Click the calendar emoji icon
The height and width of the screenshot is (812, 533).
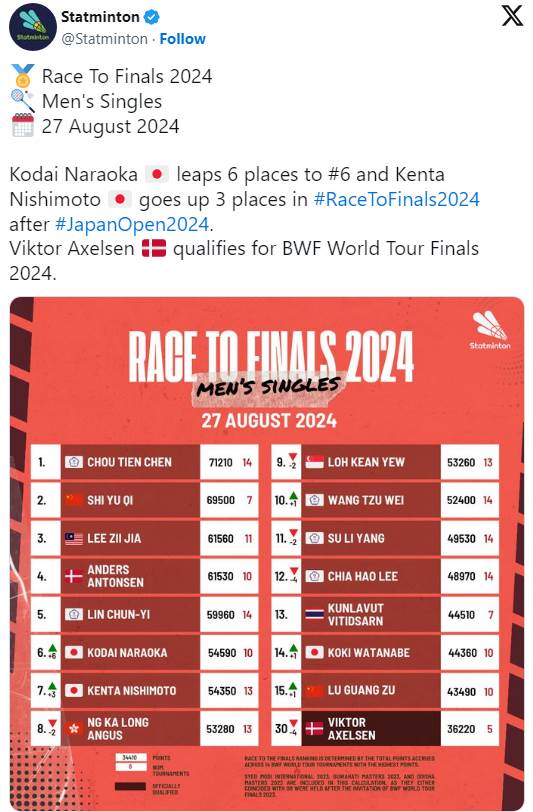(x=23, y=126)
